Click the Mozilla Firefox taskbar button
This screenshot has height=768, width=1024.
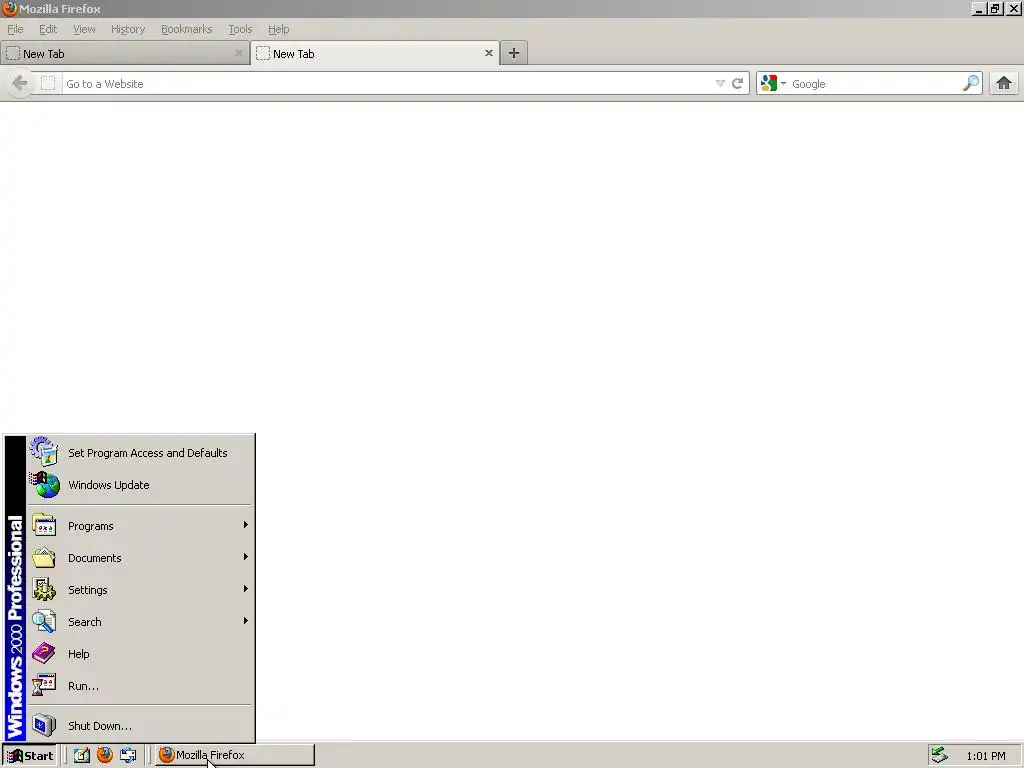235,756
